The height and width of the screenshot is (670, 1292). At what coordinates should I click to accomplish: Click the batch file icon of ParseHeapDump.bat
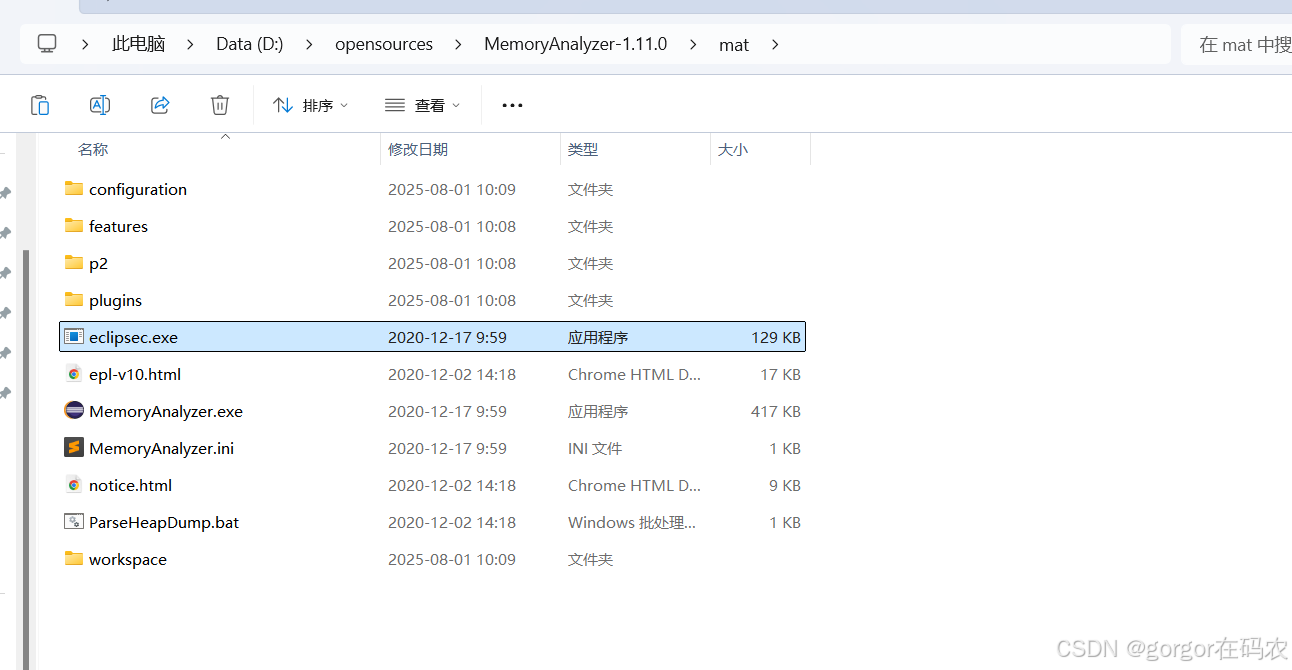[x=74, y=521]
